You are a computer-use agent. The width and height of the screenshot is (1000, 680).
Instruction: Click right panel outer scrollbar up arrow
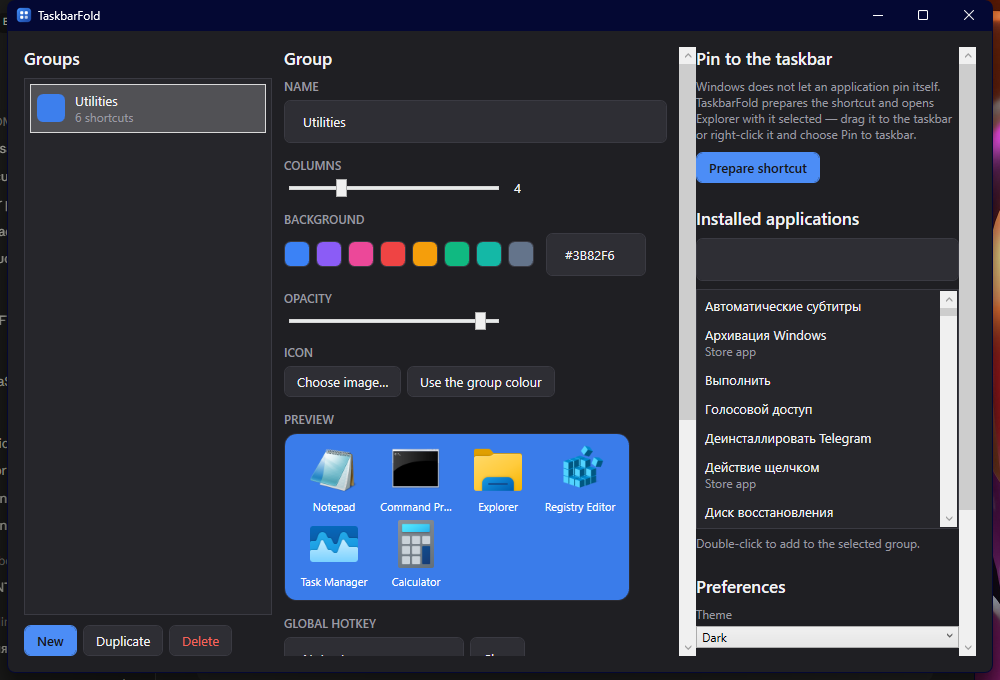967,56
